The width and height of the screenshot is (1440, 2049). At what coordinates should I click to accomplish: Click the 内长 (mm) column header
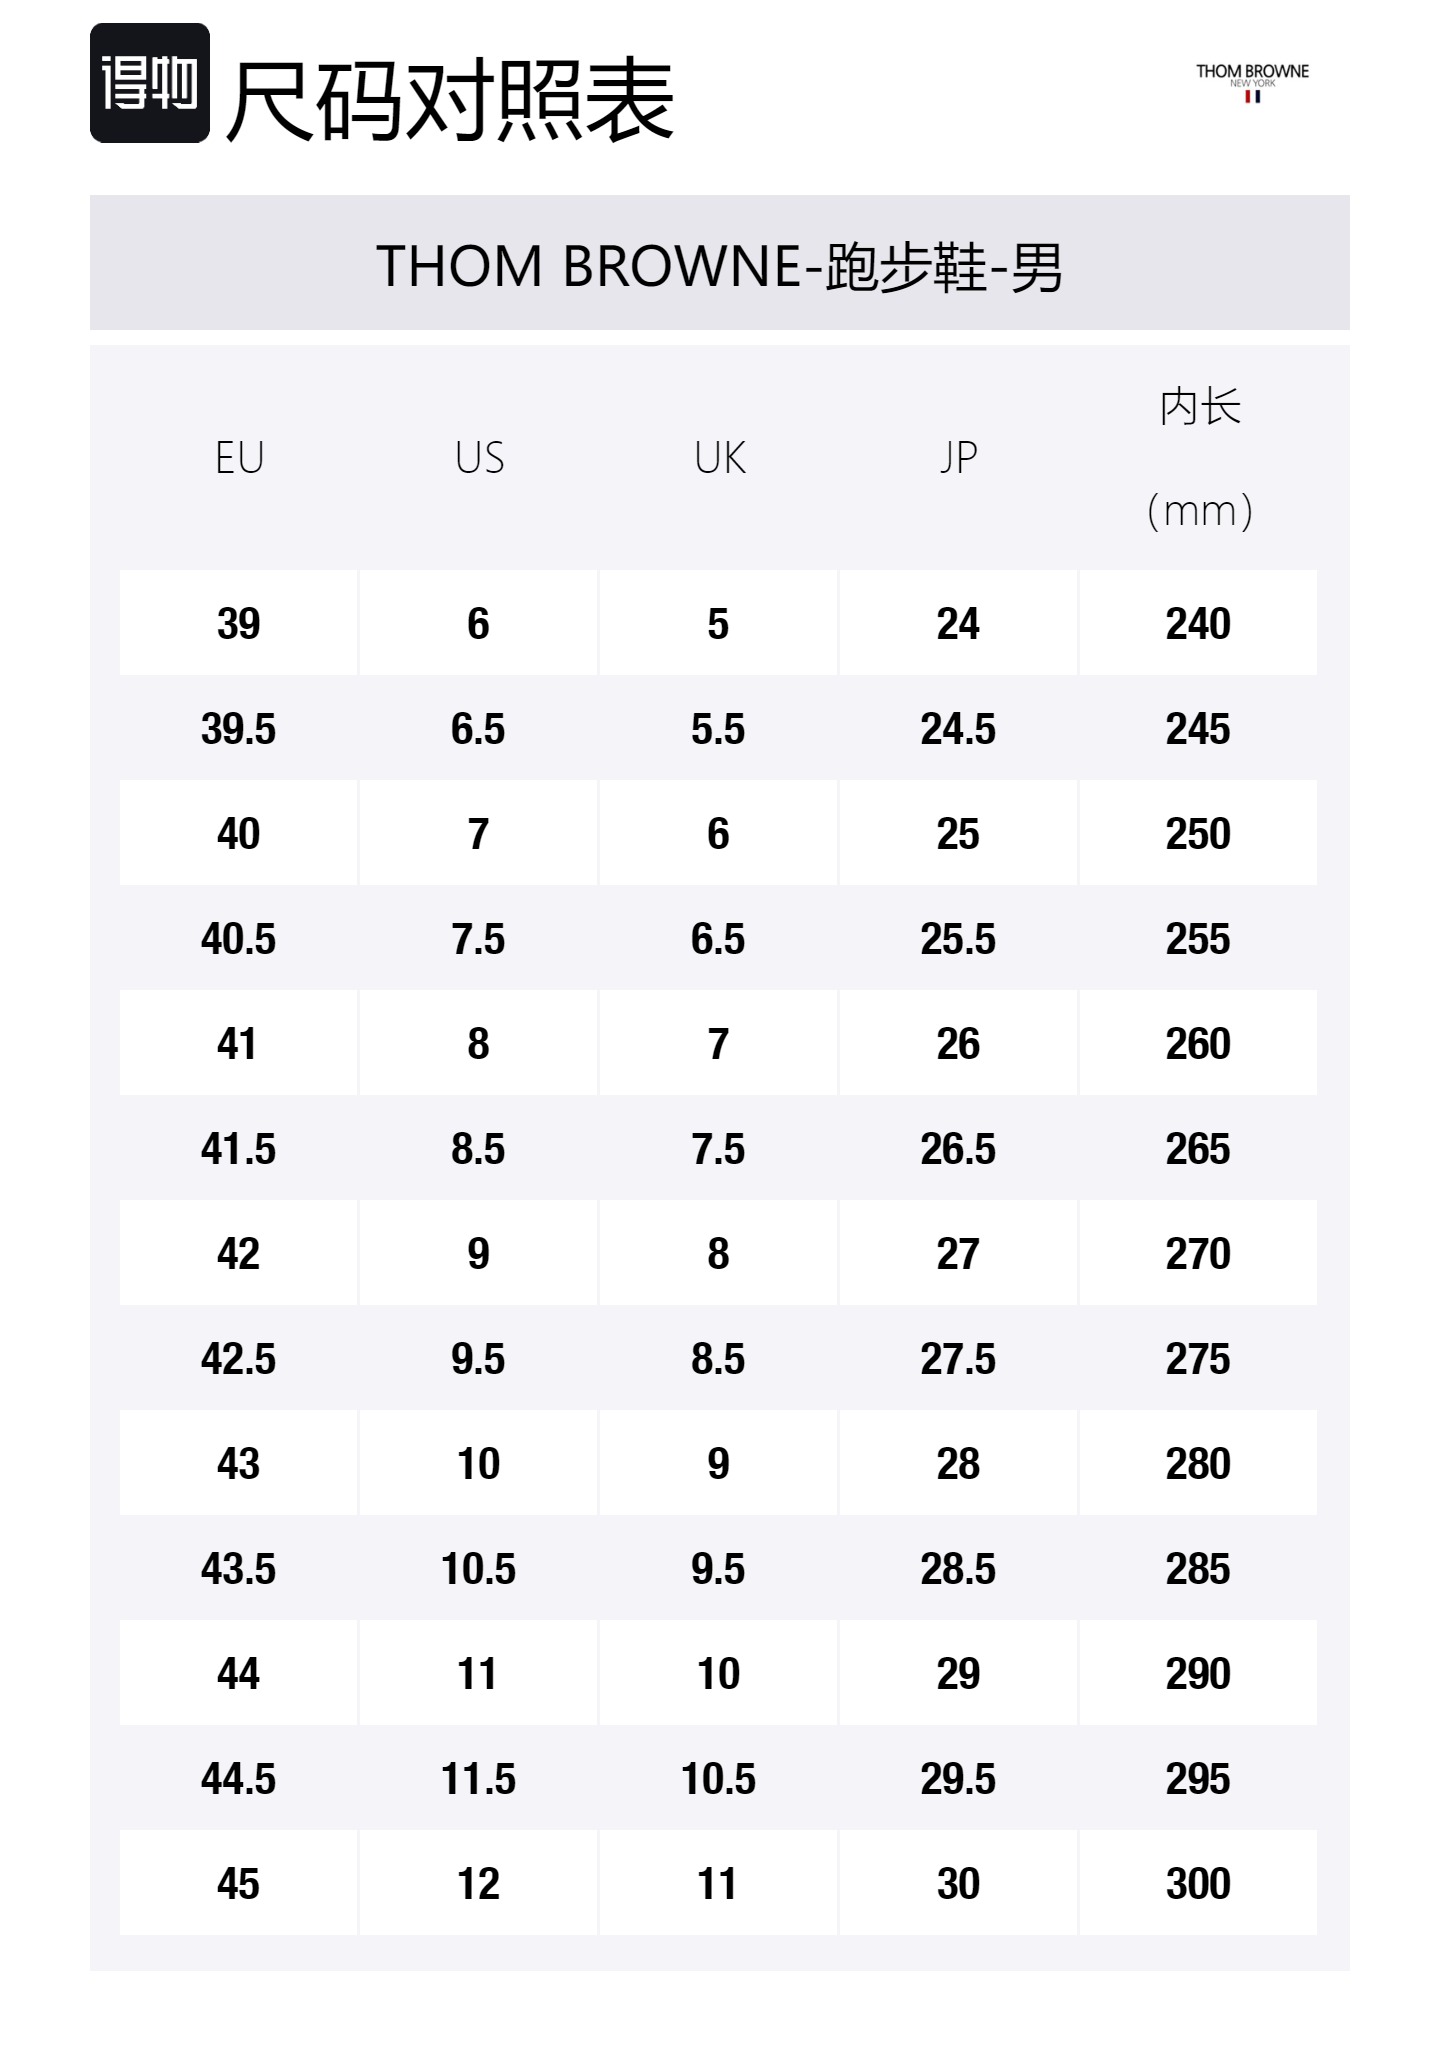point(1199,458)
